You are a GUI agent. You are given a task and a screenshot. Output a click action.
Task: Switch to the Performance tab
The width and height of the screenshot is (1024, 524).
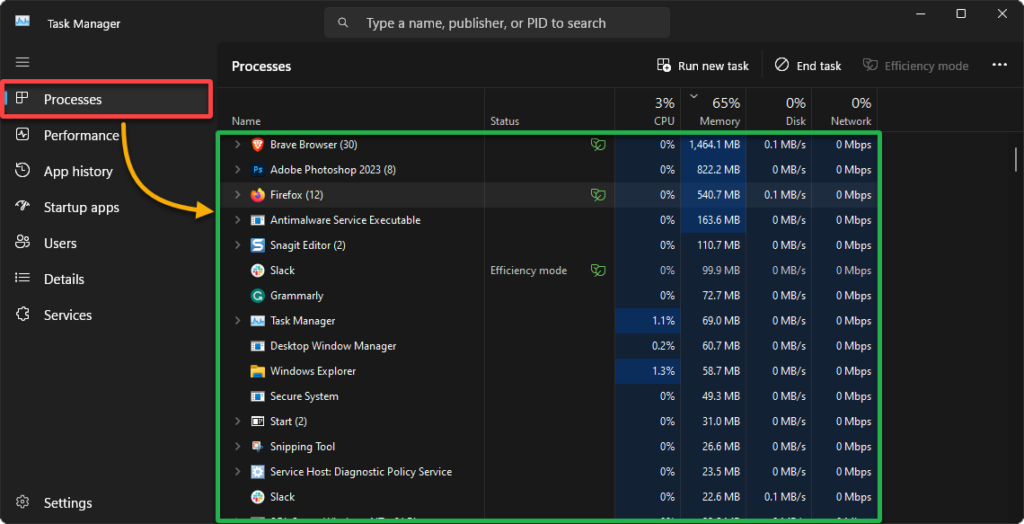[80, 135]
